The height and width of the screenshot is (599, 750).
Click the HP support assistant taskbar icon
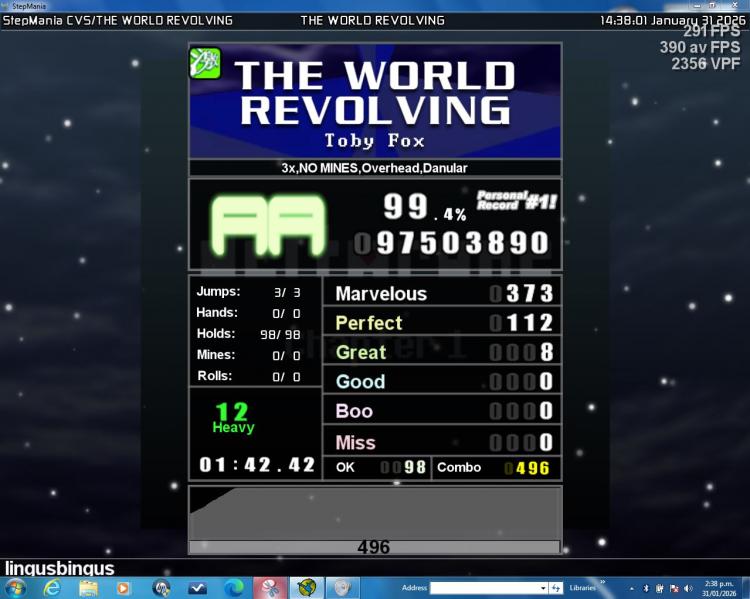pyautogui.click(x=161, y=588)
